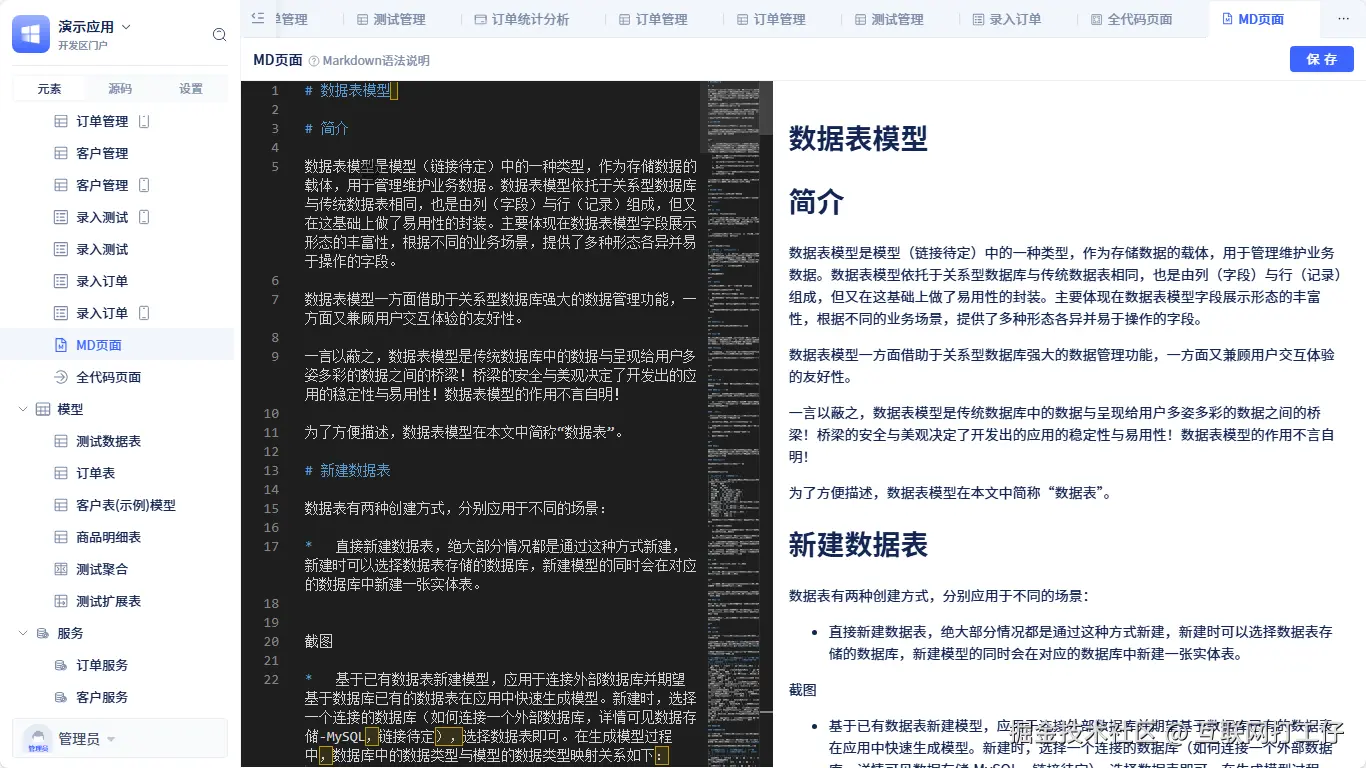Click the 截图 text in the preview pane
1366x768 pixels.
(x=803, y=690)
